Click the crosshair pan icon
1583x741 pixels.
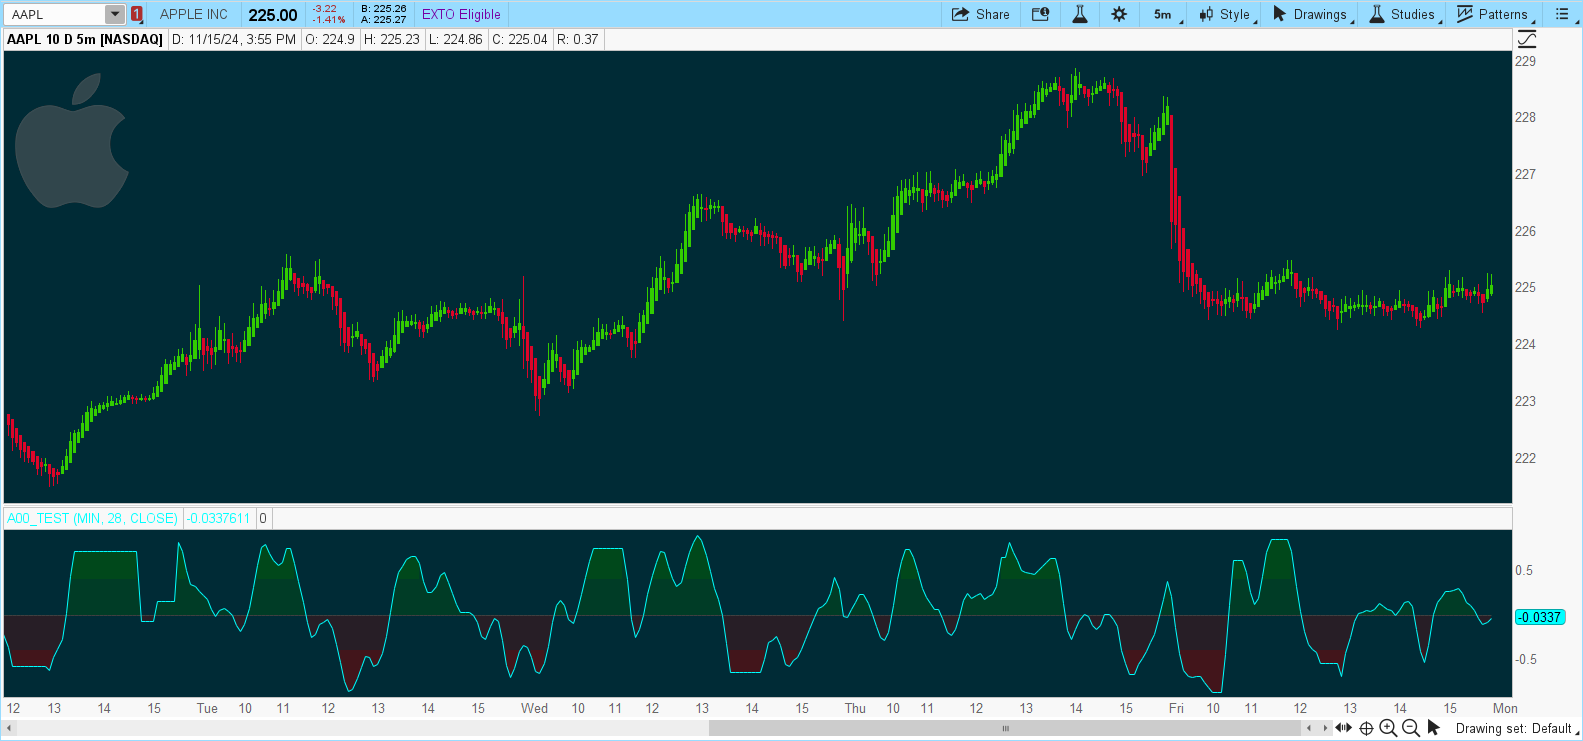coord(1366,728)
